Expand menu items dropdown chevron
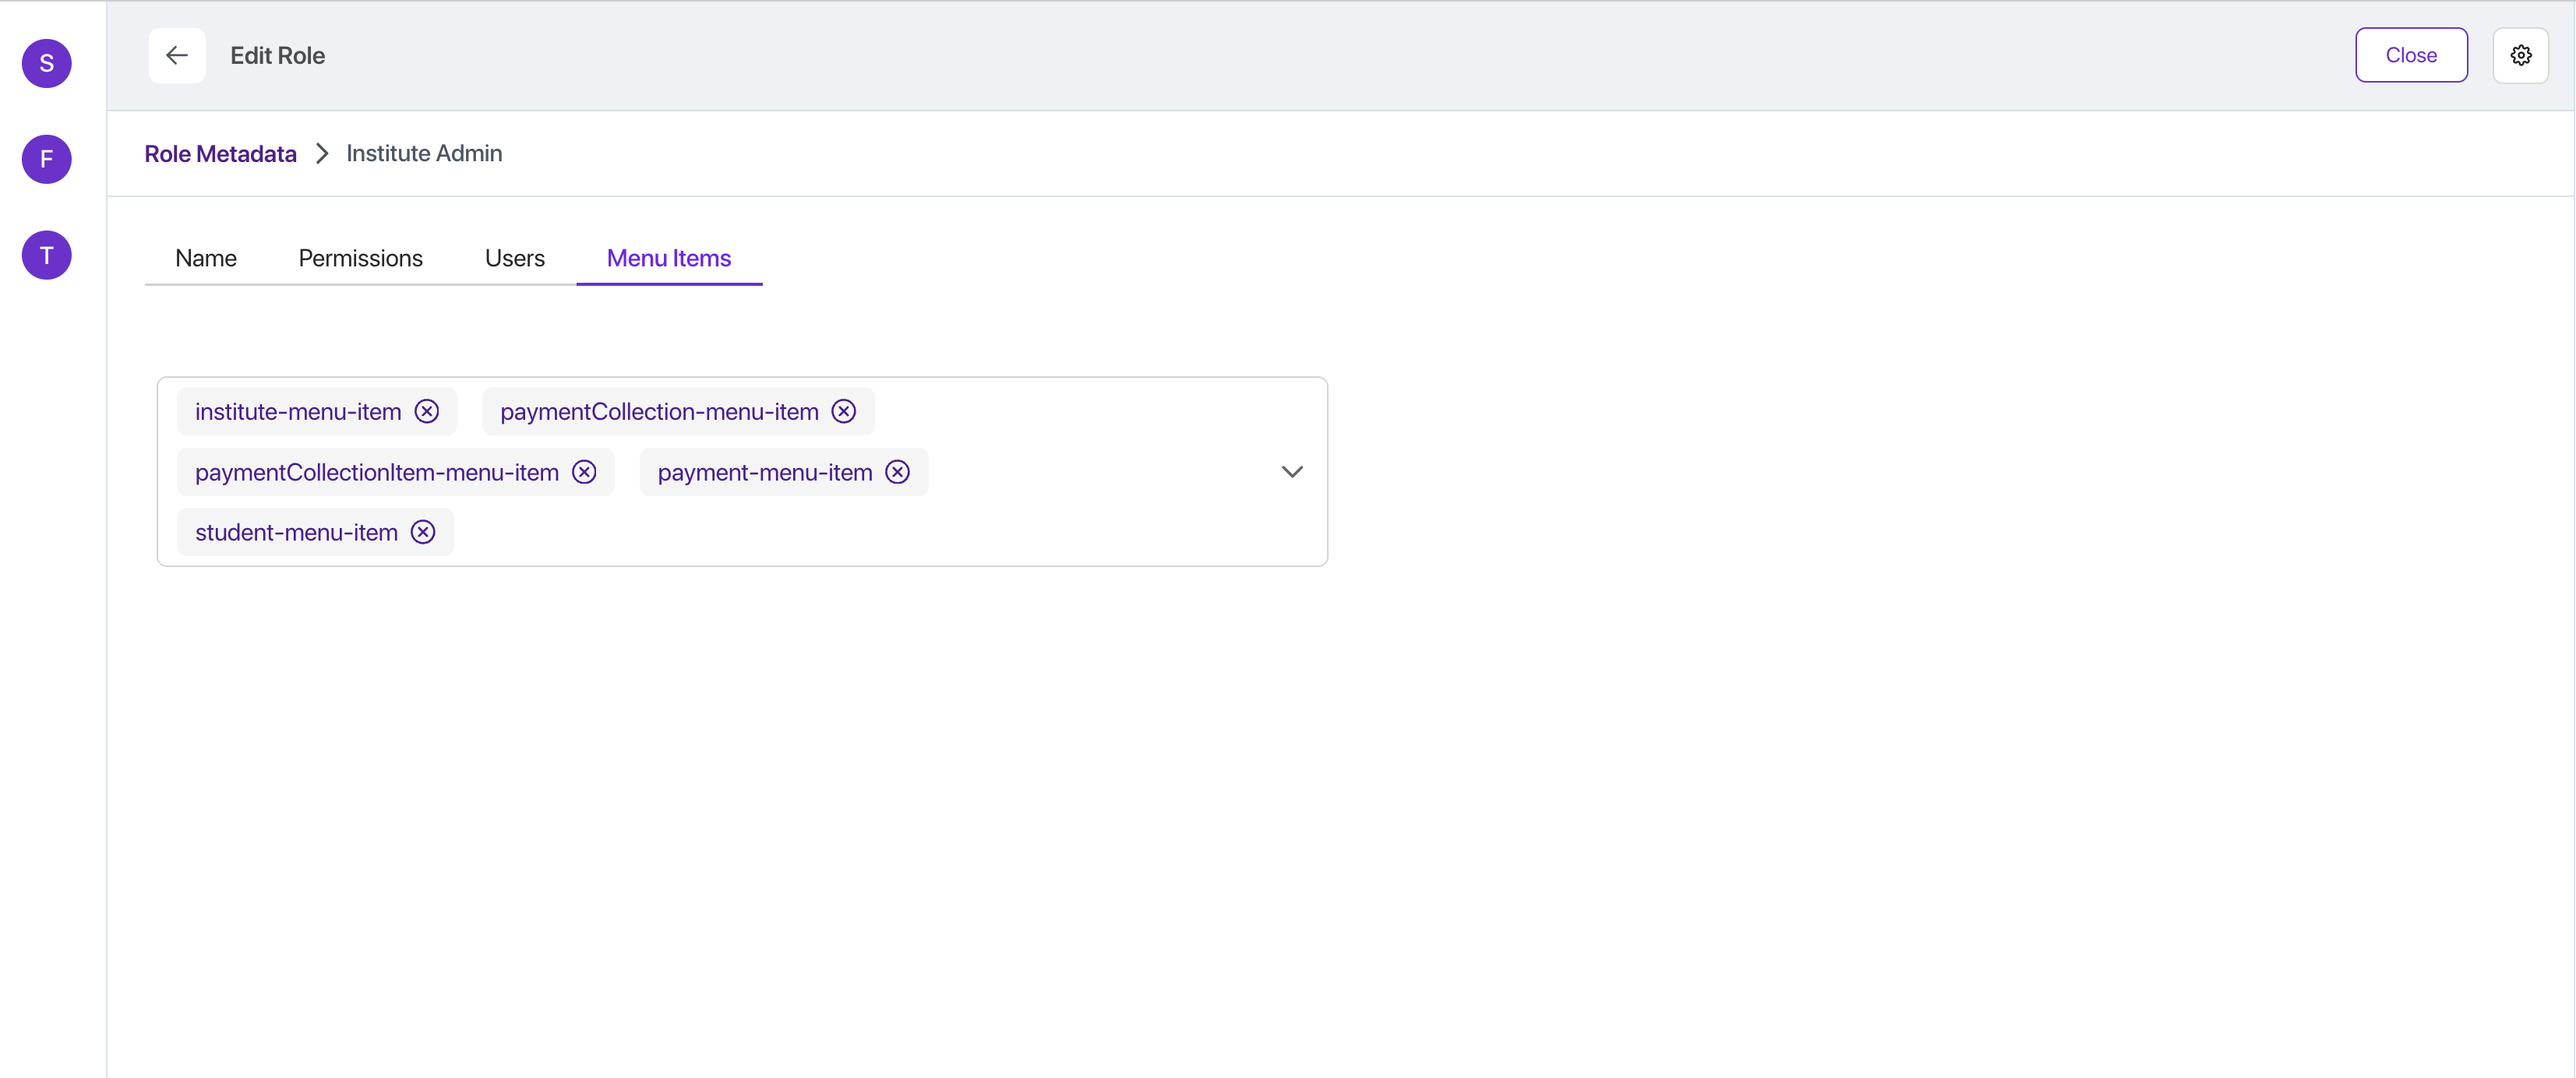 click(x=1292, y=472)
